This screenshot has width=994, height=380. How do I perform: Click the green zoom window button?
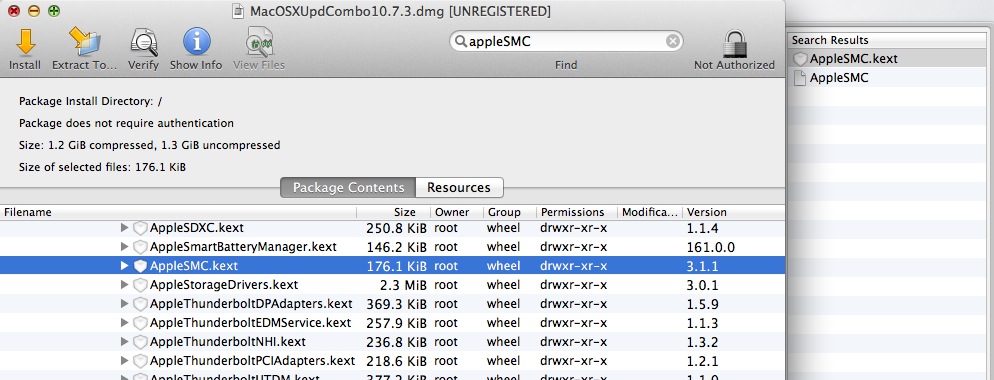point(55,11)
